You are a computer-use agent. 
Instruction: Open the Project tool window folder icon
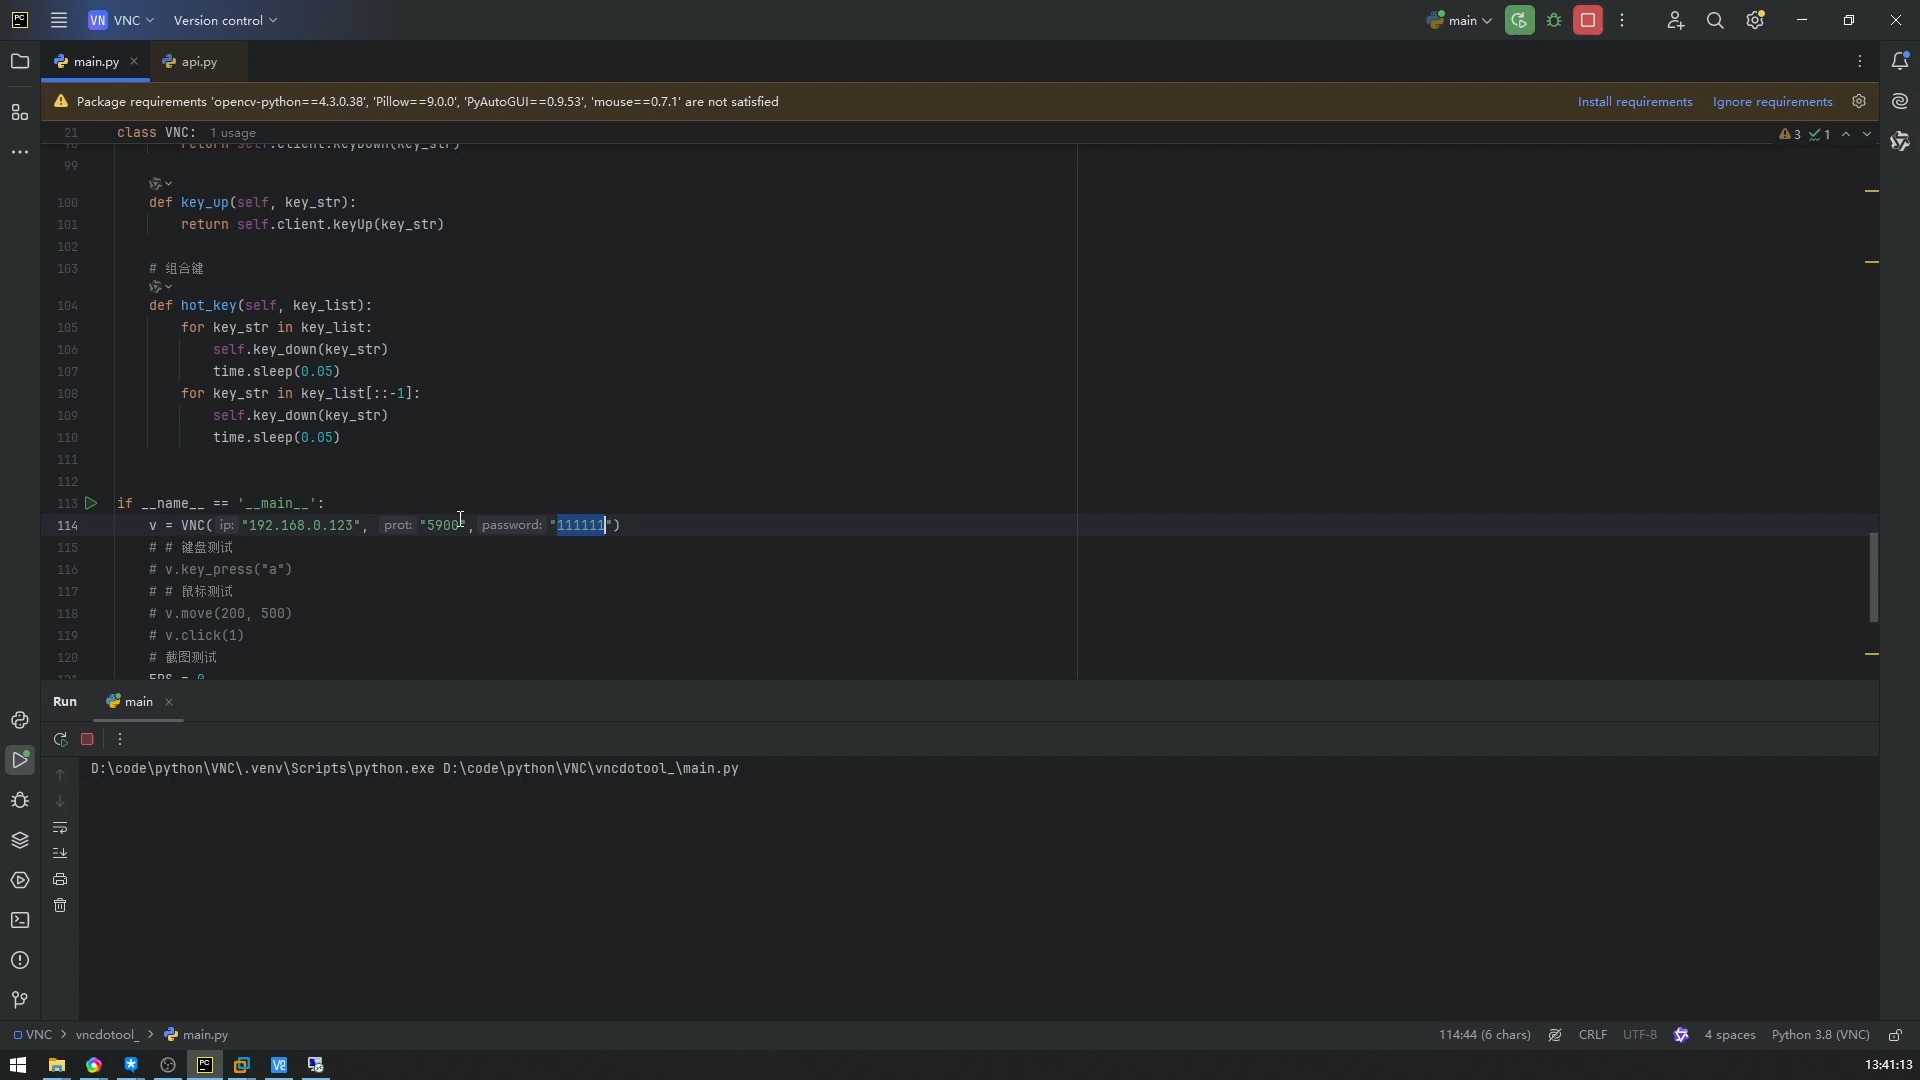tap(20, 62)
